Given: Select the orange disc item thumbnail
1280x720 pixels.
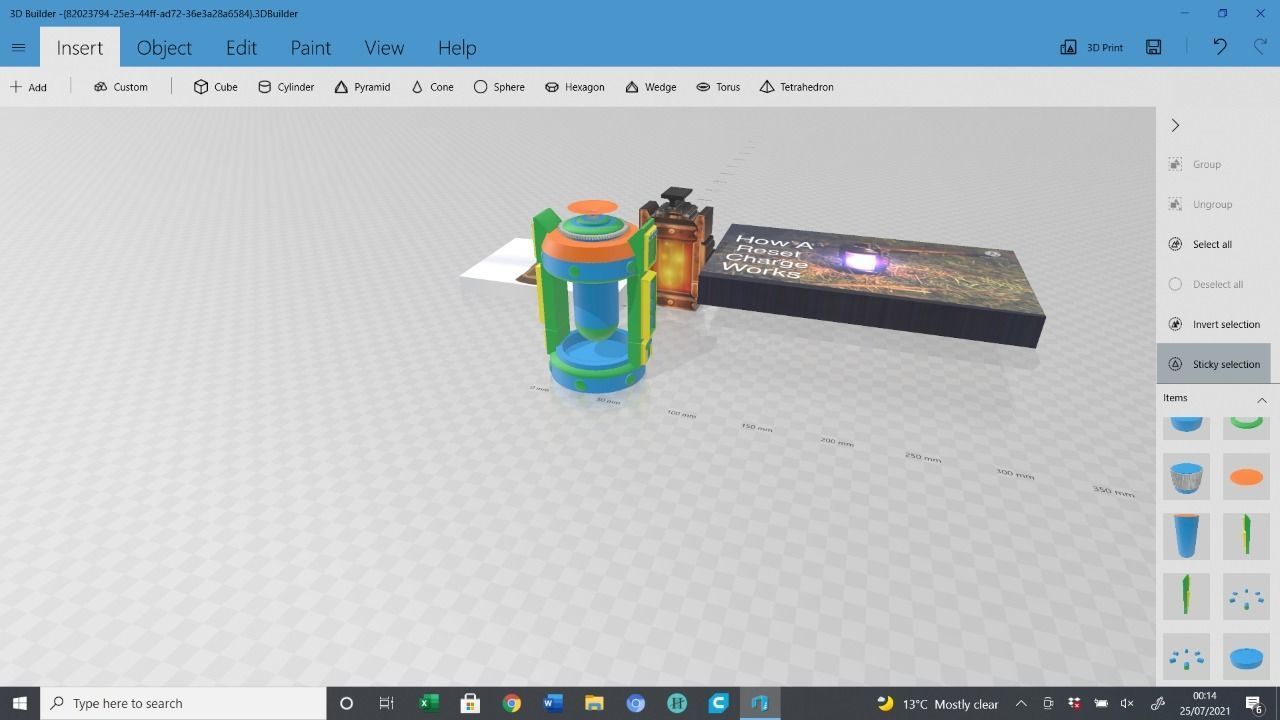Looking at the screenshot, I should [x=1246, y=477].
